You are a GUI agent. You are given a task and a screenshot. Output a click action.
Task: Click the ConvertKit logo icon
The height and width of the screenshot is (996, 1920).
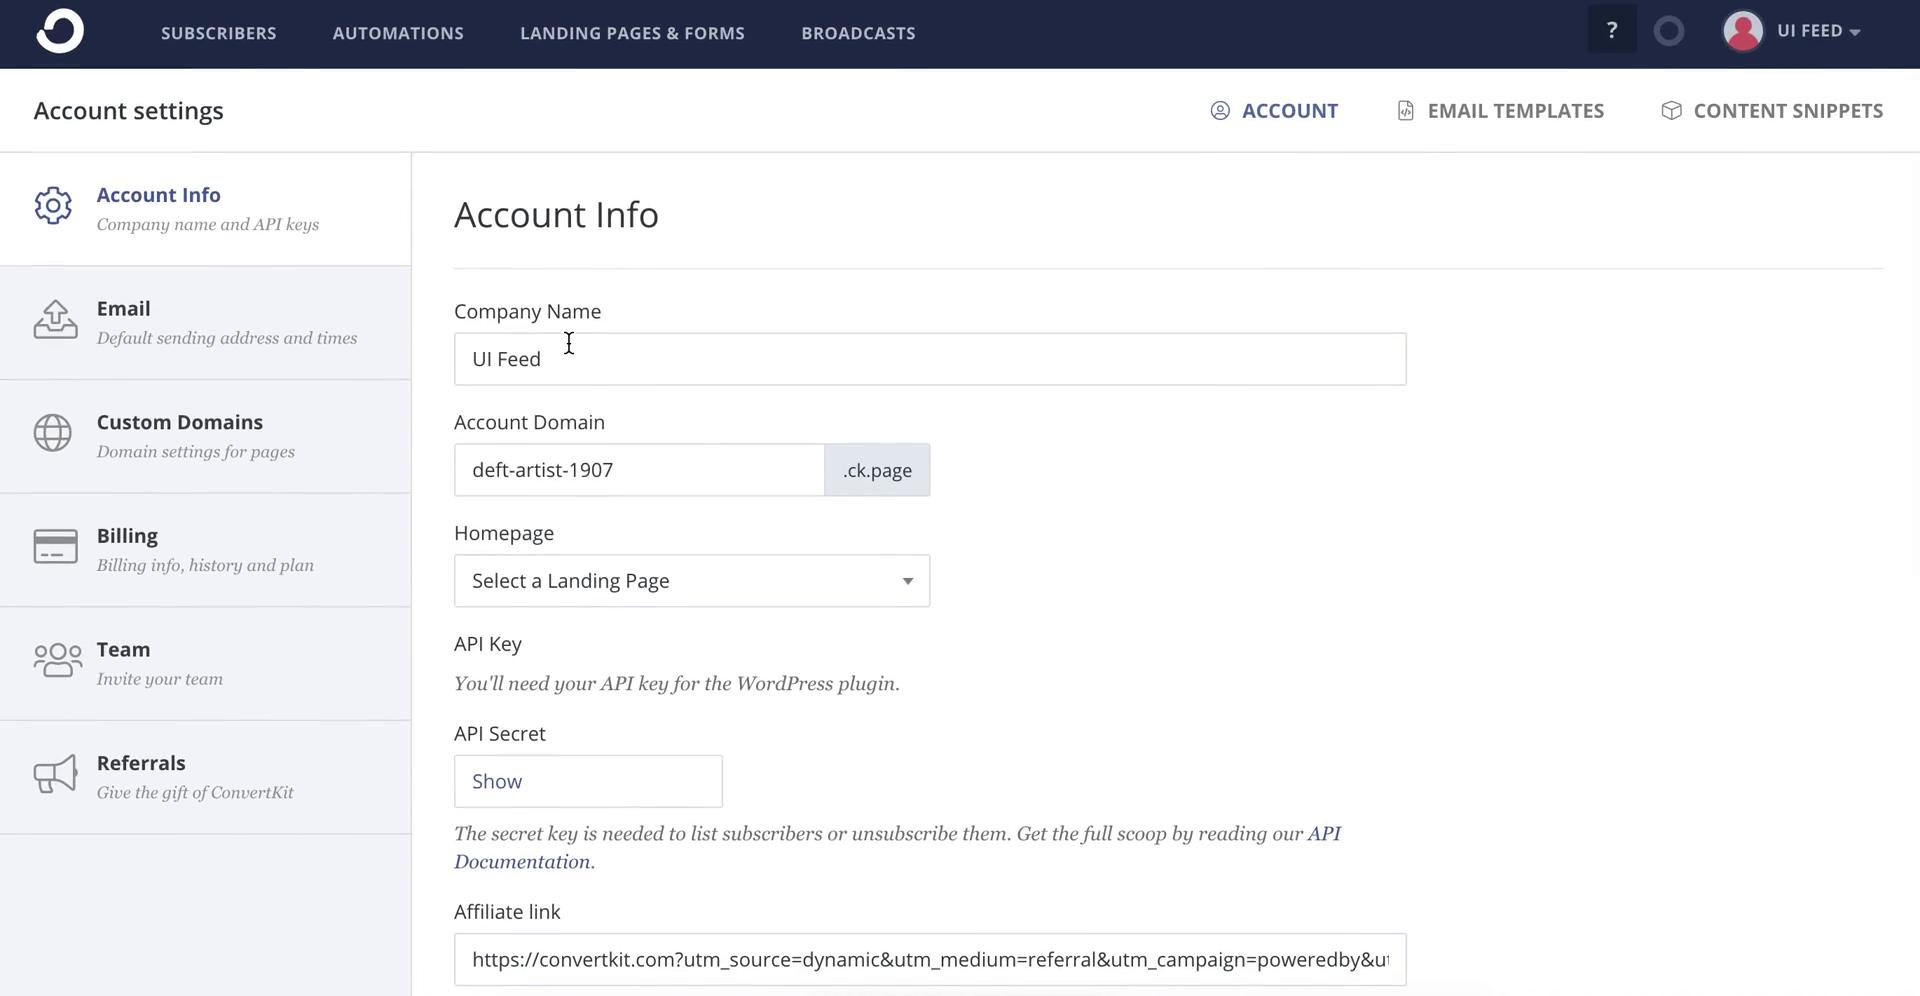coord(60,32)
